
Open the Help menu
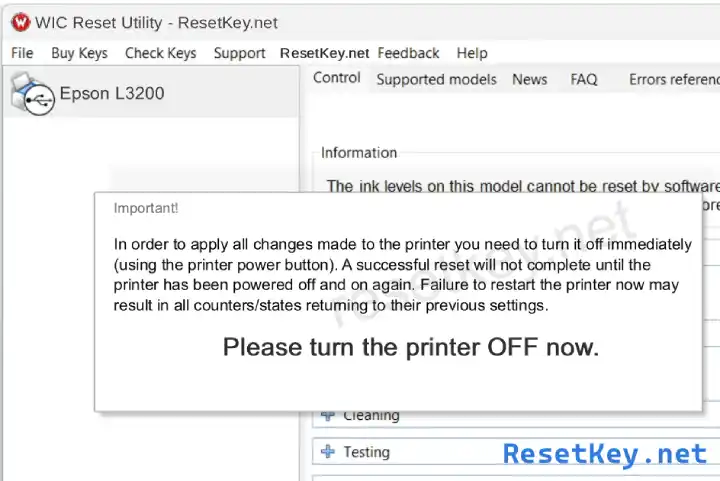(472, 53)
